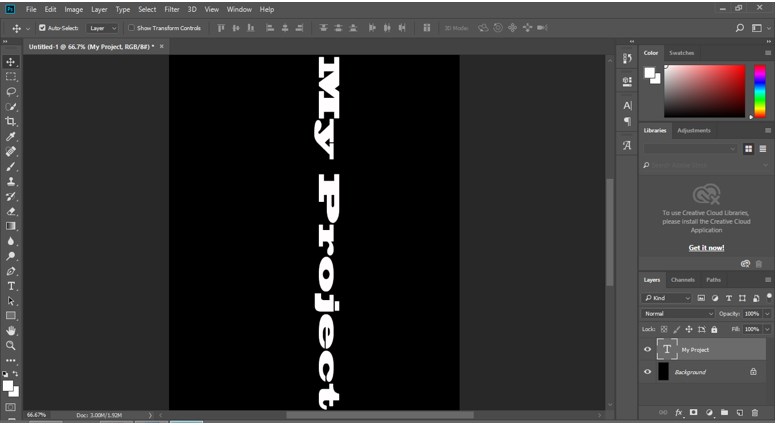This screenshot has height=425, width=776.
Task: Open the Edit Toolbar three-dots menu
Action: [x=10, y=361]
